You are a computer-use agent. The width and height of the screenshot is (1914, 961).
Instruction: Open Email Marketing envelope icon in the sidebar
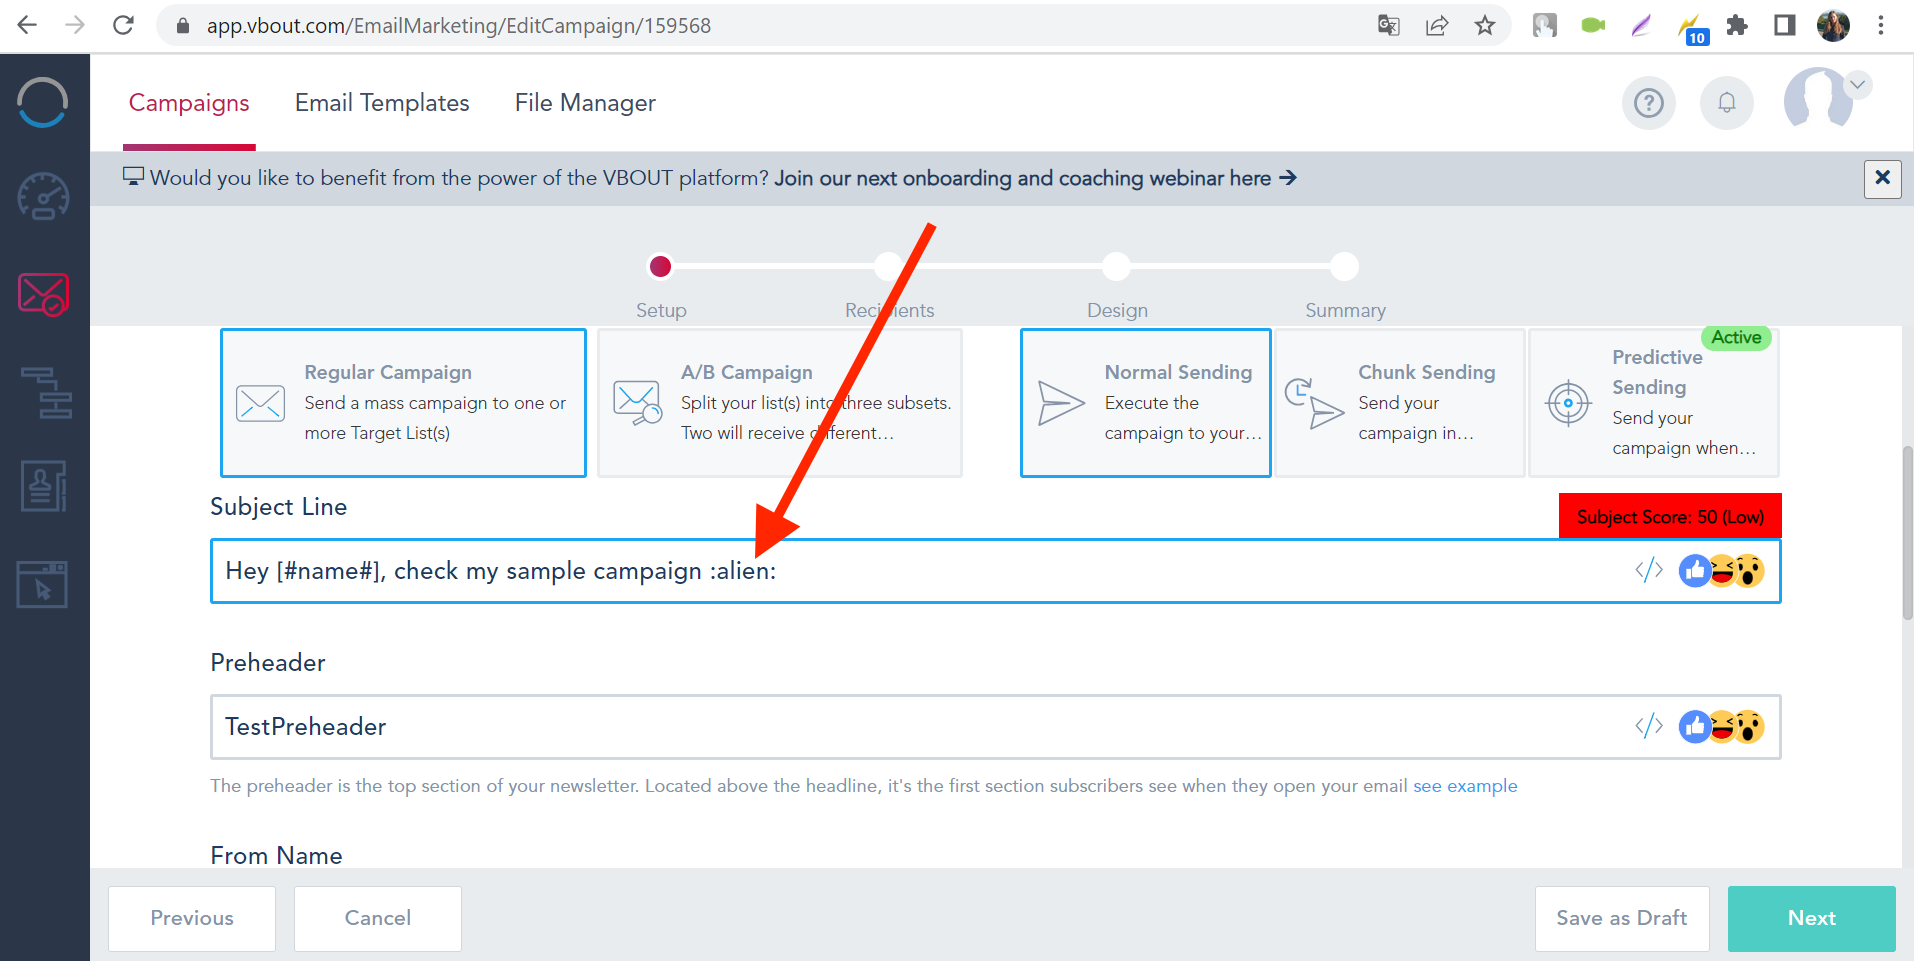pyautogui.click(x=43, y=294)
